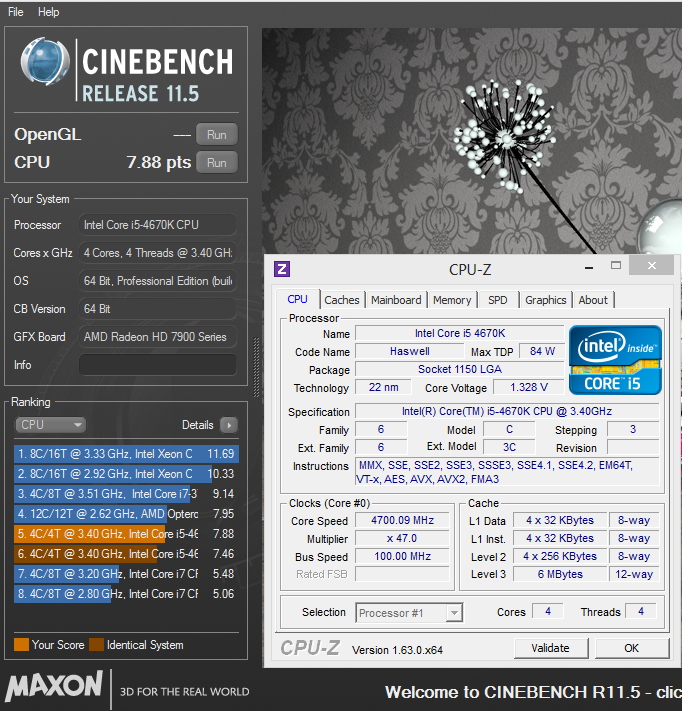
Task: Click the GFX Board field AMD Radeon HD 7900
Action: [x=158, y=337]
